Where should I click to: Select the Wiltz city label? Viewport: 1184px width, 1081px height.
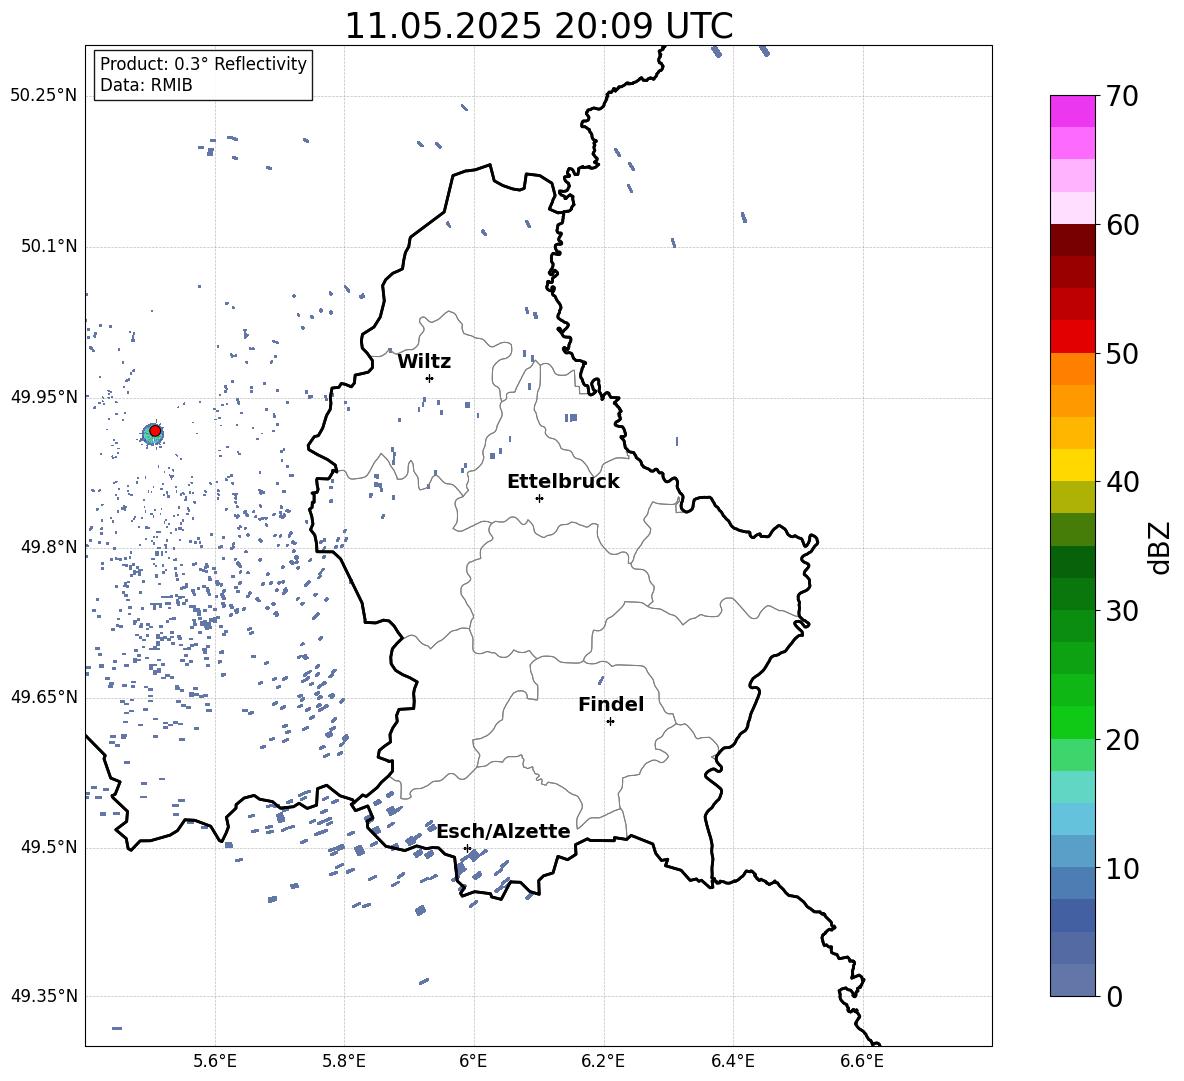[x=424, y=362]
